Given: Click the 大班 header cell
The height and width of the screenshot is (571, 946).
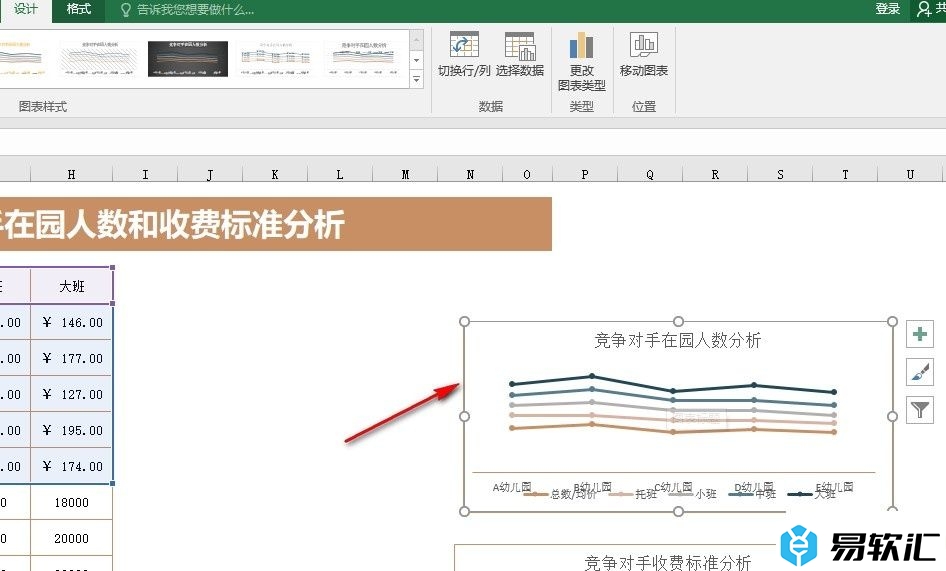Looking at the screenshot, I should pos(71,286).
